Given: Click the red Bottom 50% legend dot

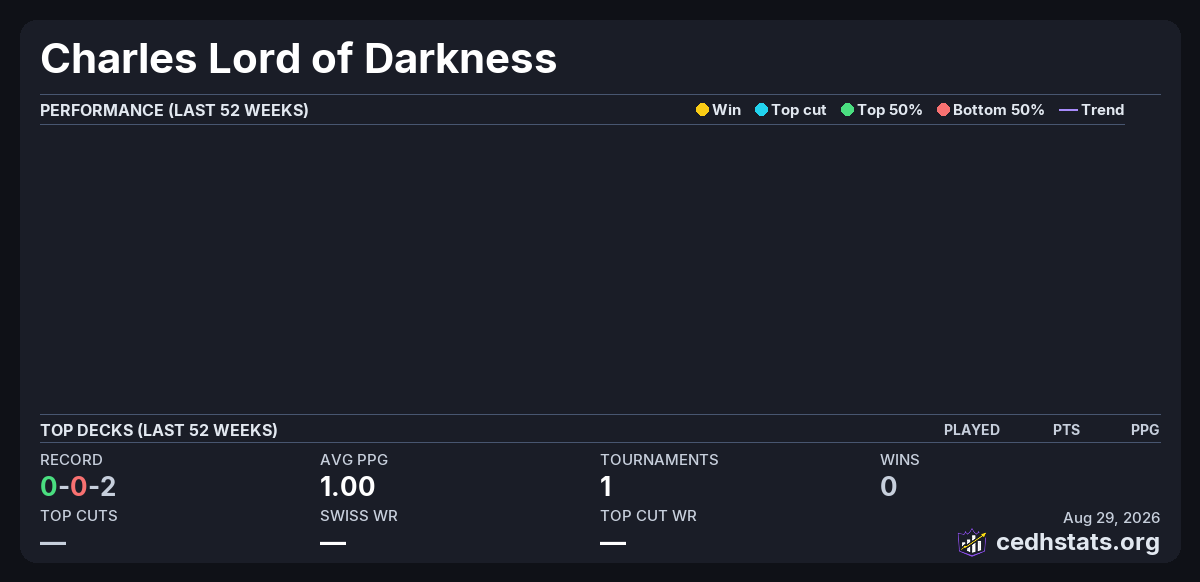Looking at the screenshot, I should [943, 110].
